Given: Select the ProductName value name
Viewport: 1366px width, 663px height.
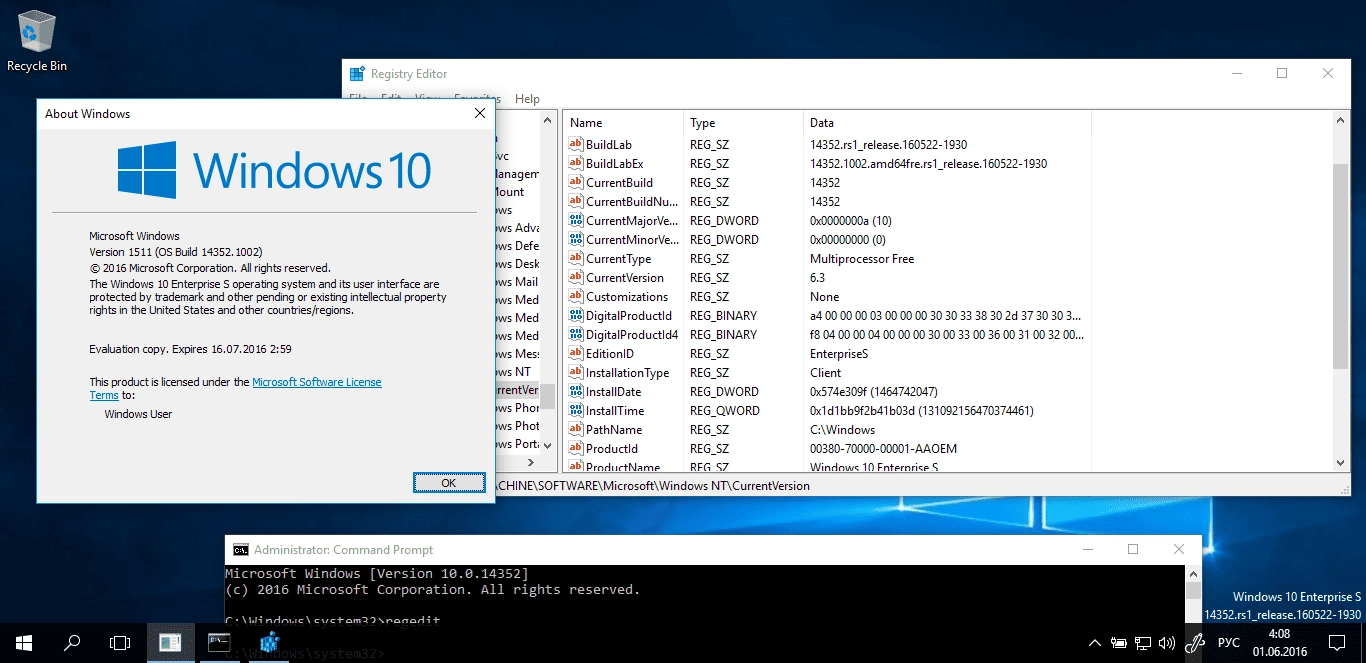Looking at the screenshot, I should click(x=623, y=467).
